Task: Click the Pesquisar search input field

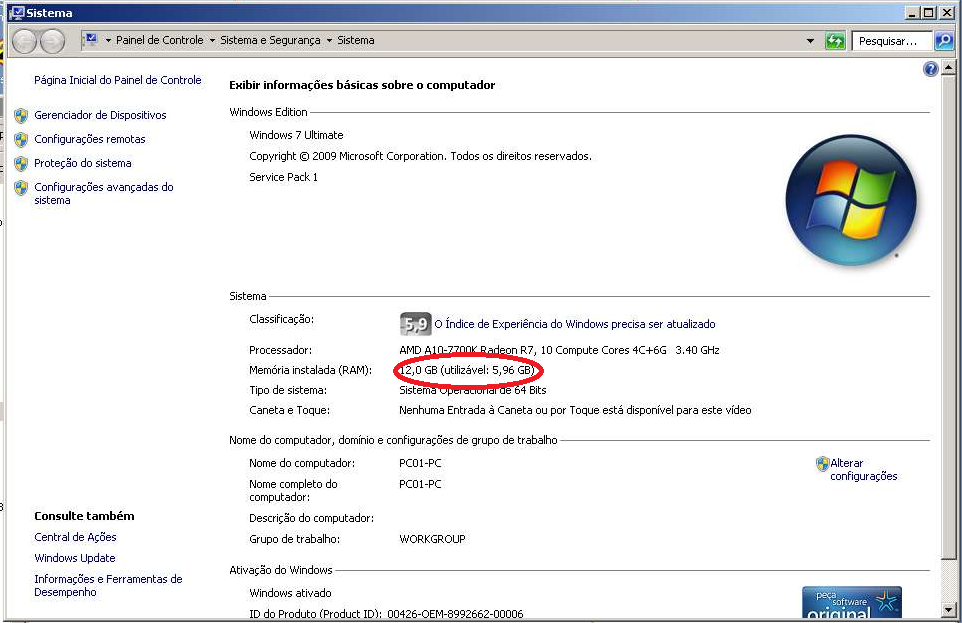Action: (893, 41)
